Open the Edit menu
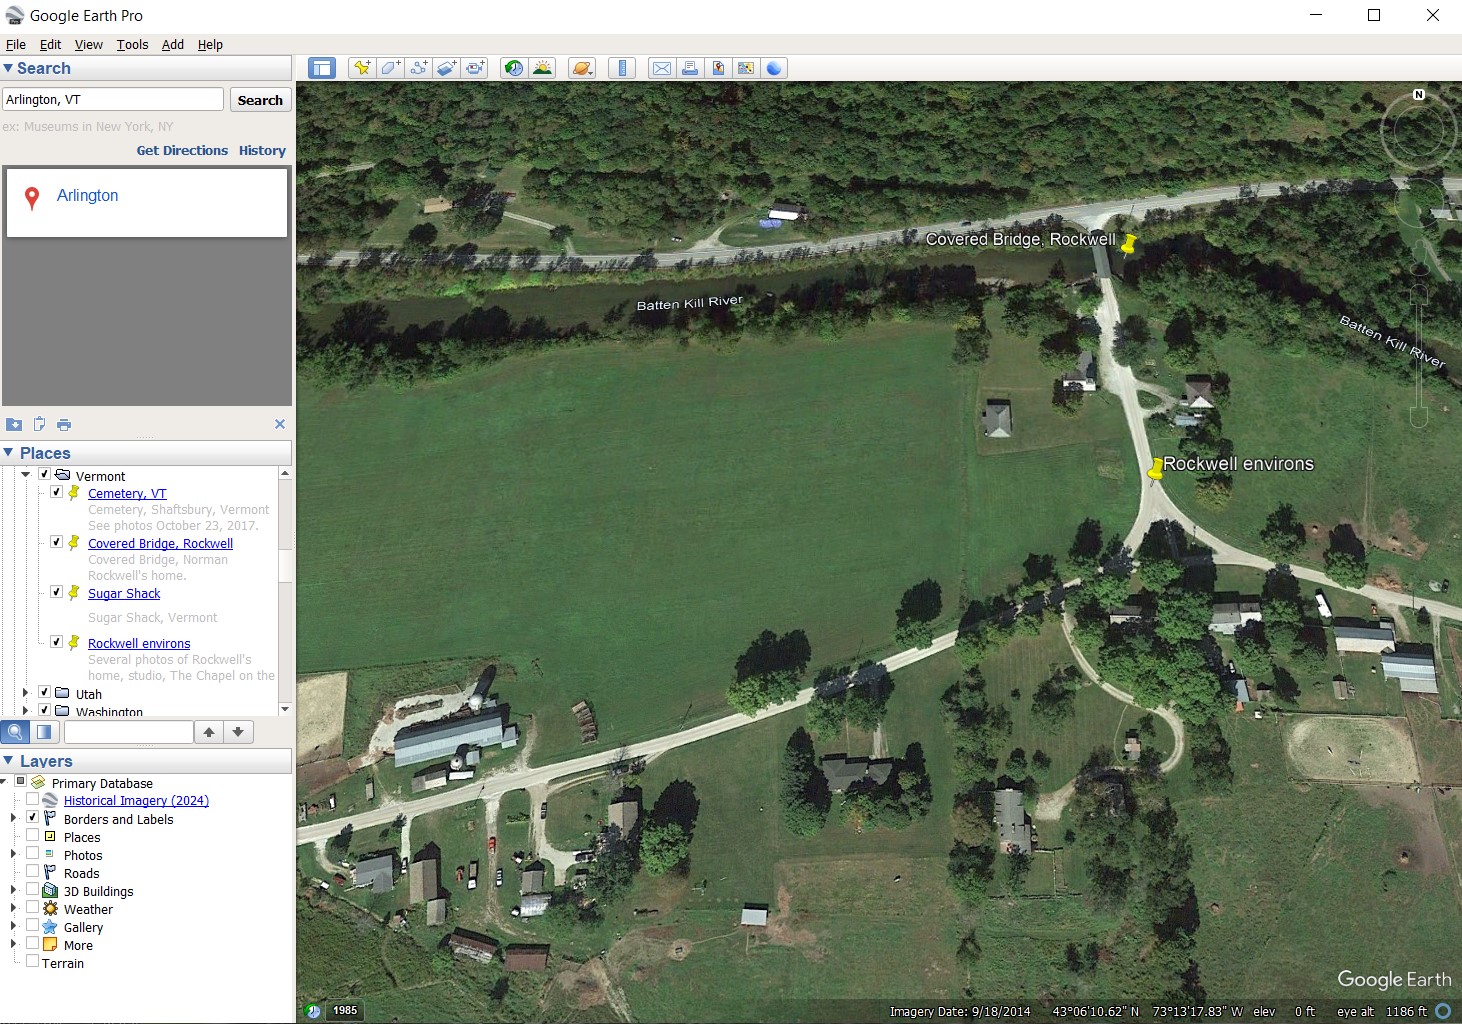Viewport: 1462px width, 1024px height. pyautogui.click(x=50, y=45)
